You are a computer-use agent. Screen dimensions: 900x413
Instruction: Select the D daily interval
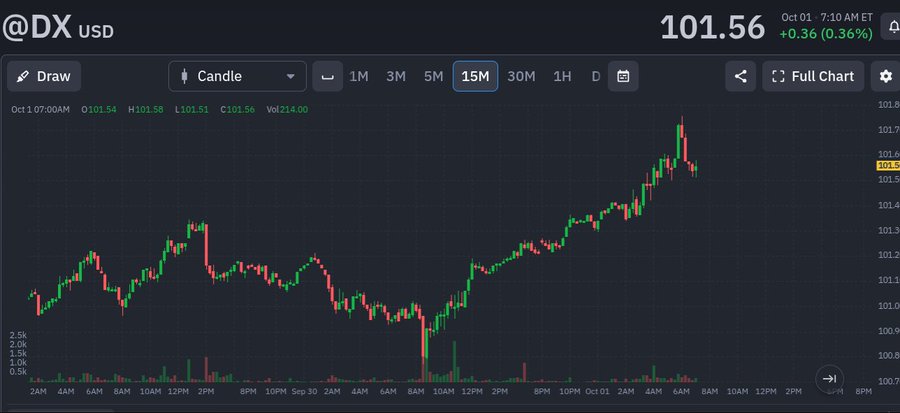[x=596, y=76]
